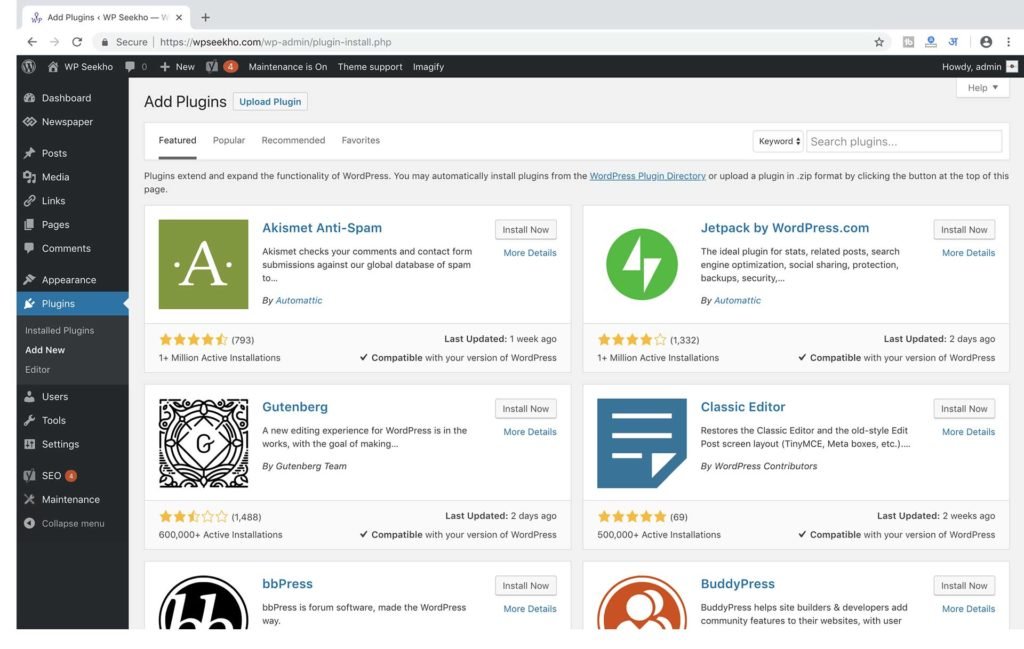This screenshot has width=1024, height=649.
Task: Click the Settings sliders icon
Action: click(29, 444)
